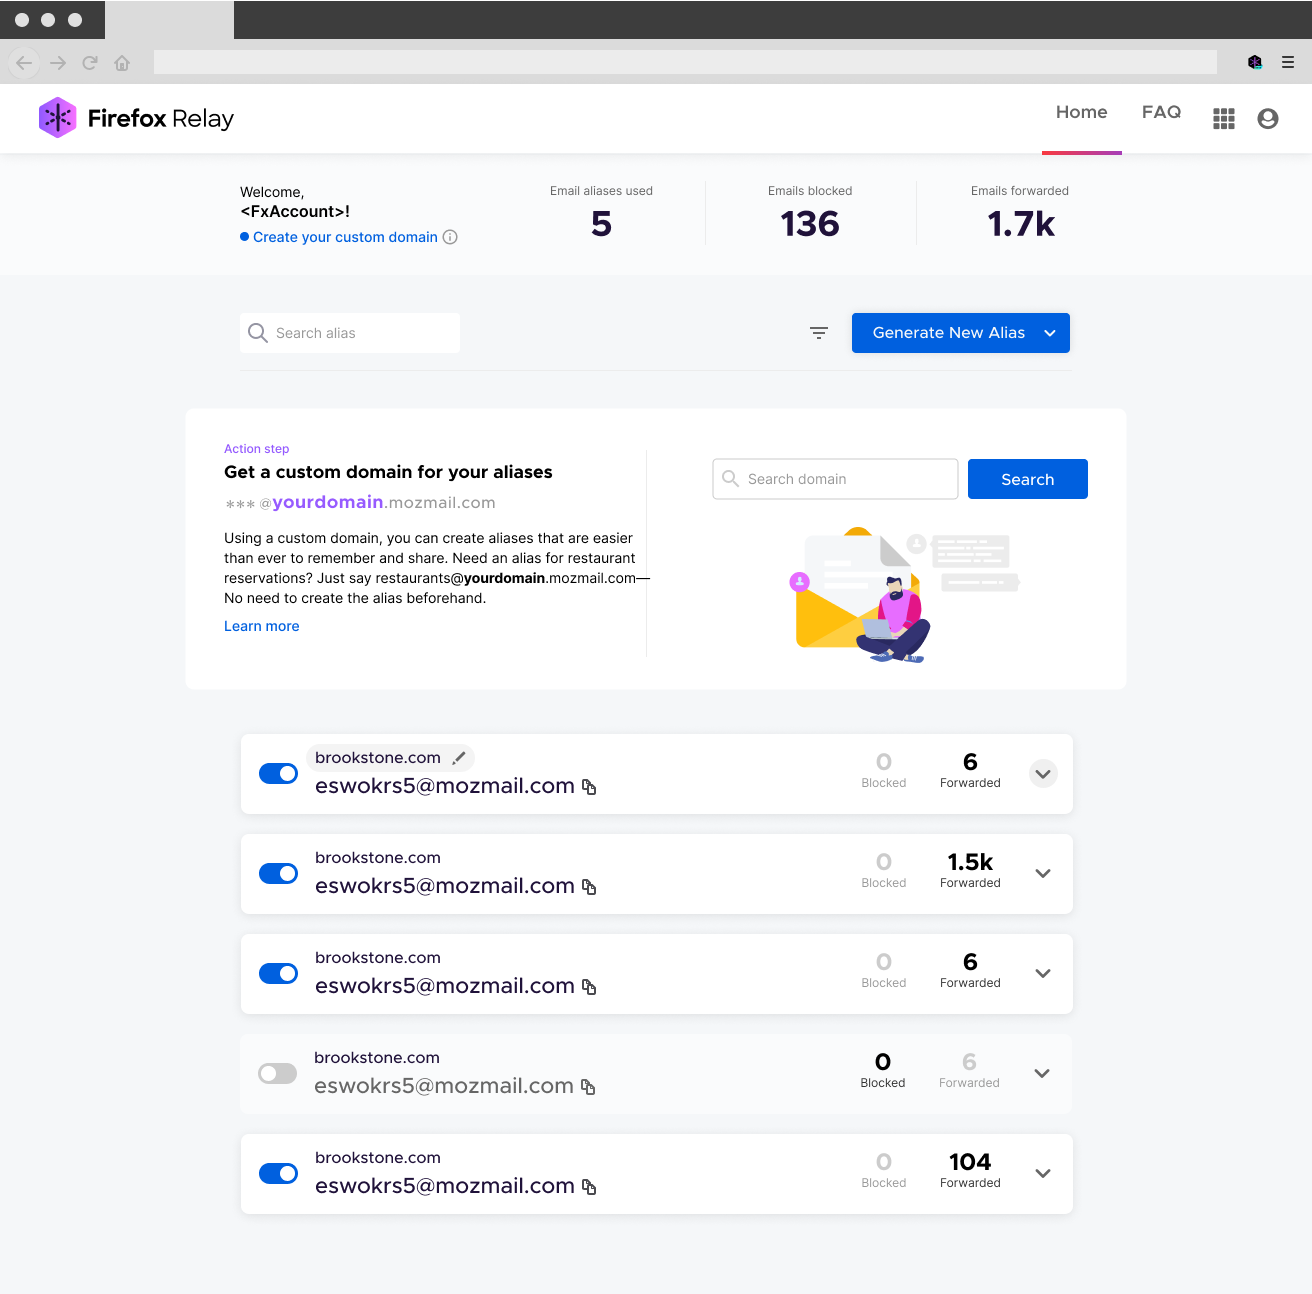Click the blue Search domain button
Screen dimensions: 1312x1294
click(x=1028, y=479)
